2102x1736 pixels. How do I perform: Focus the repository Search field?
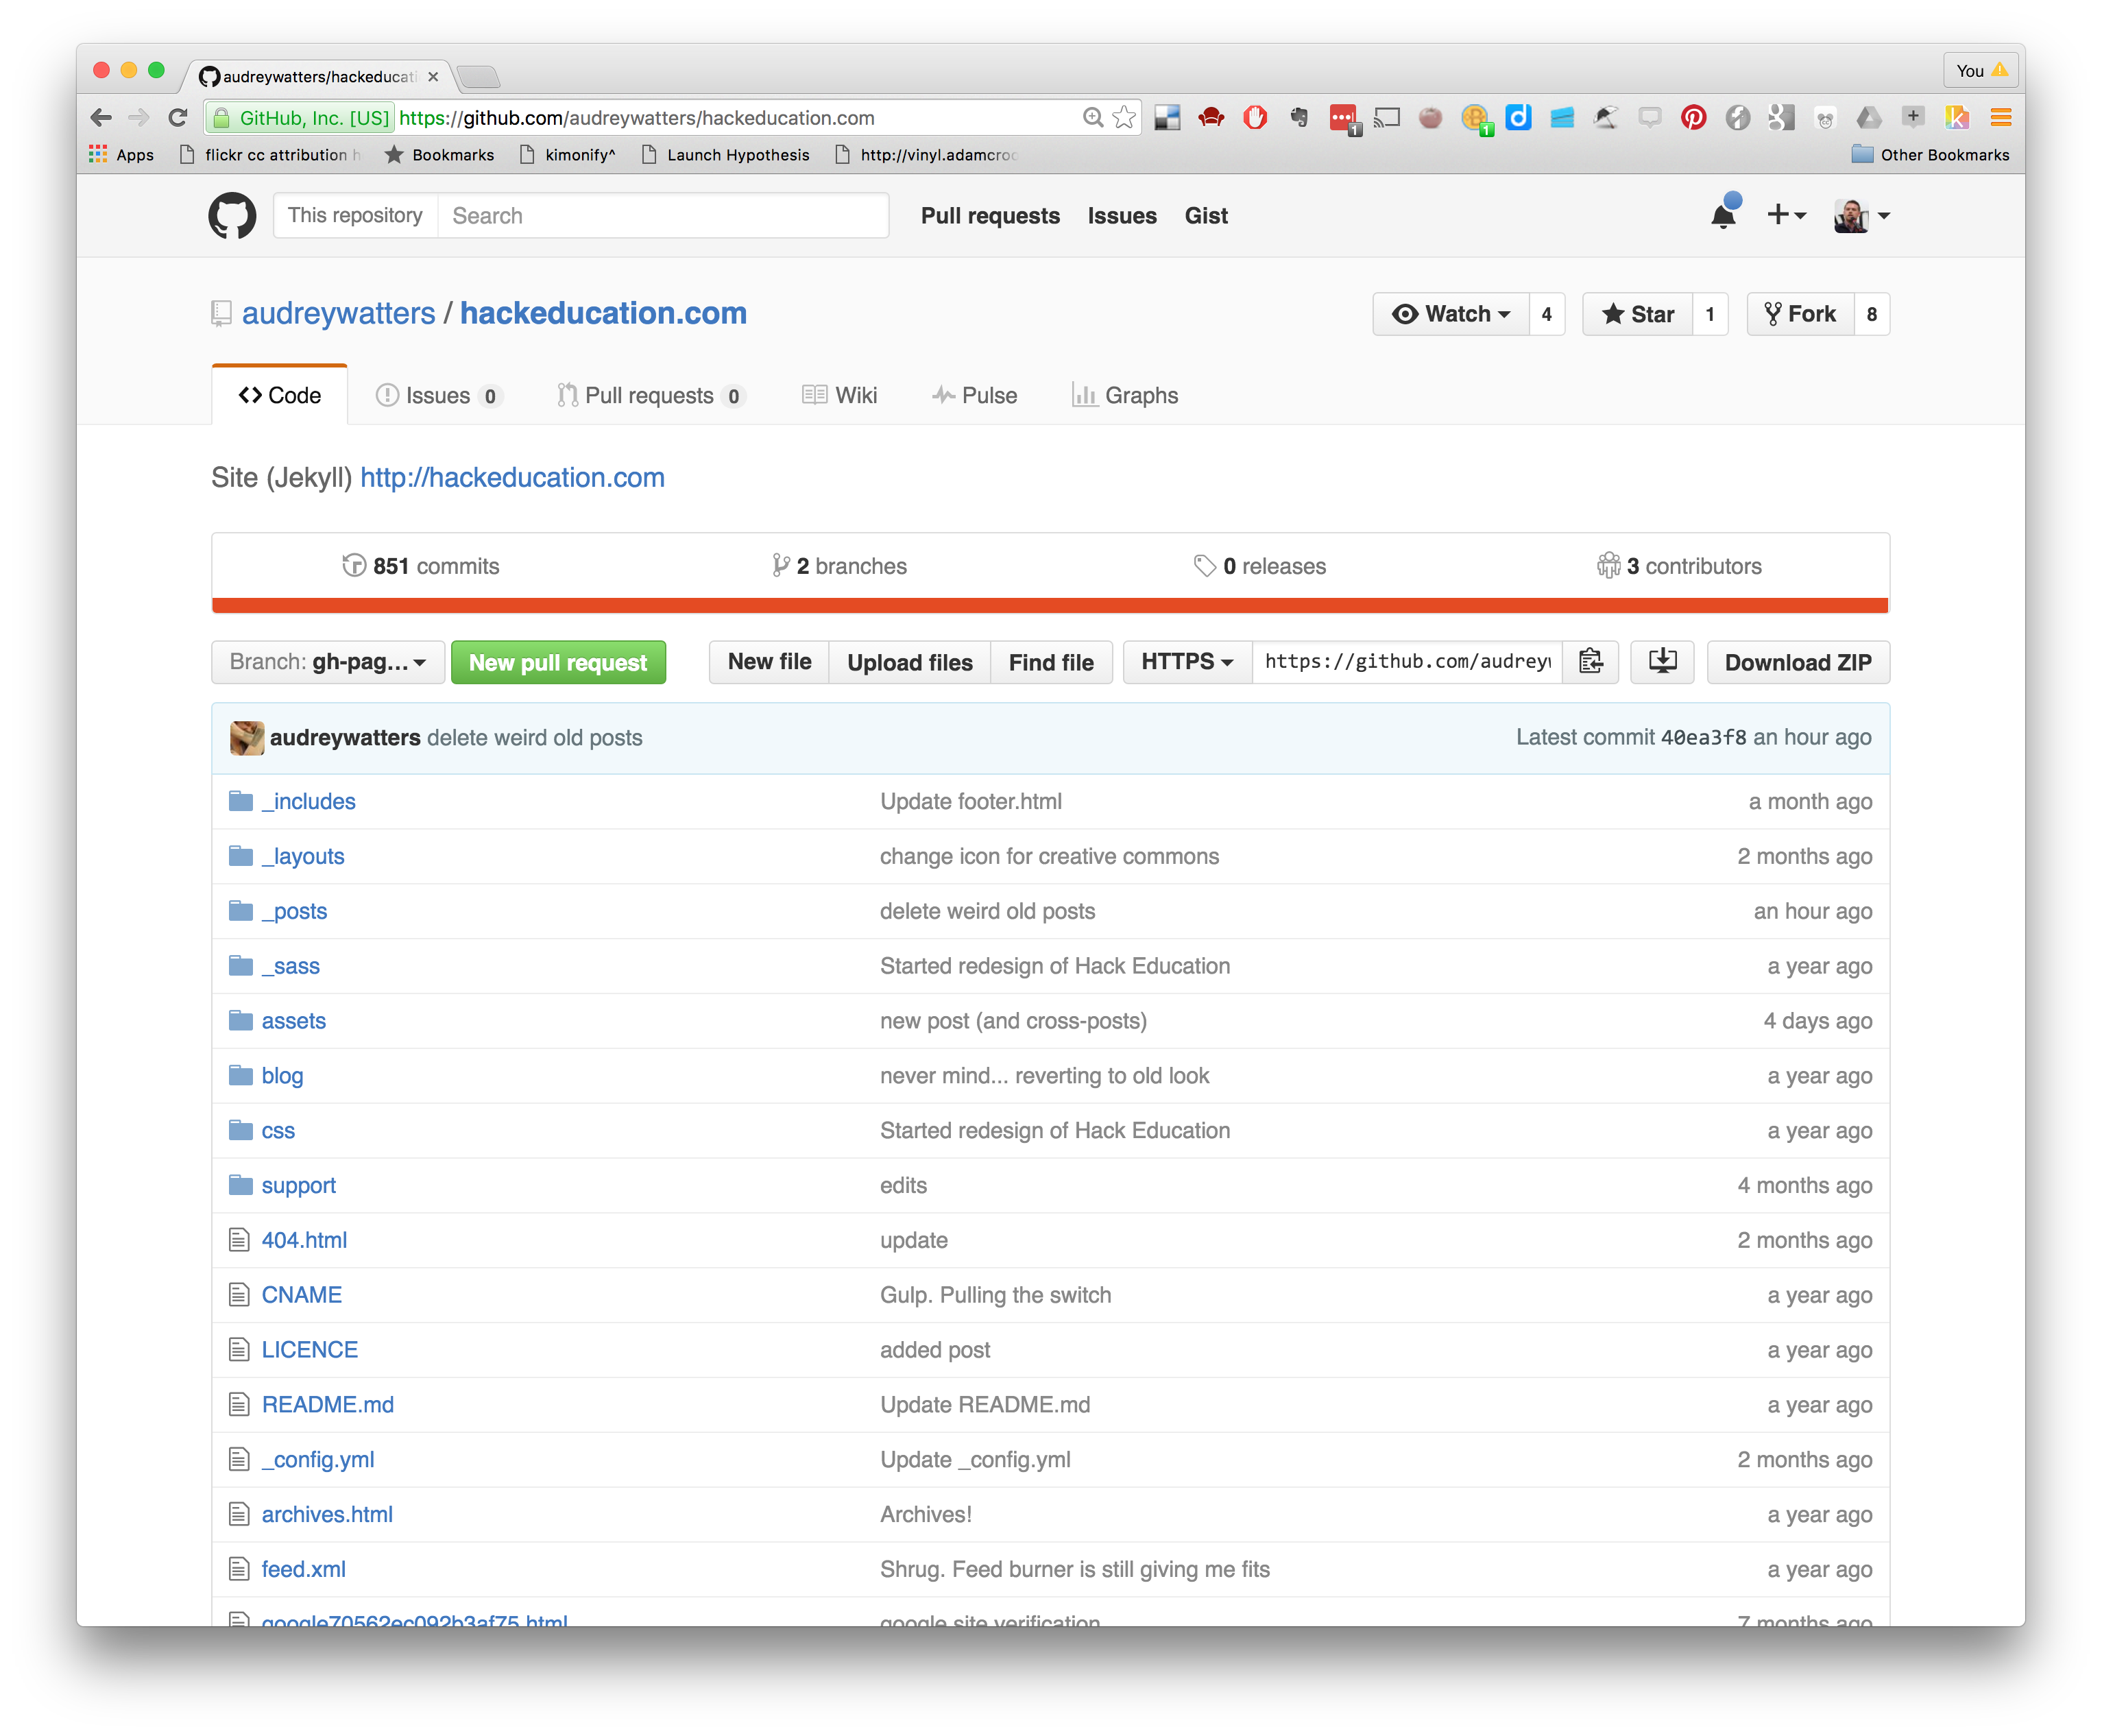tap(663, 215)
